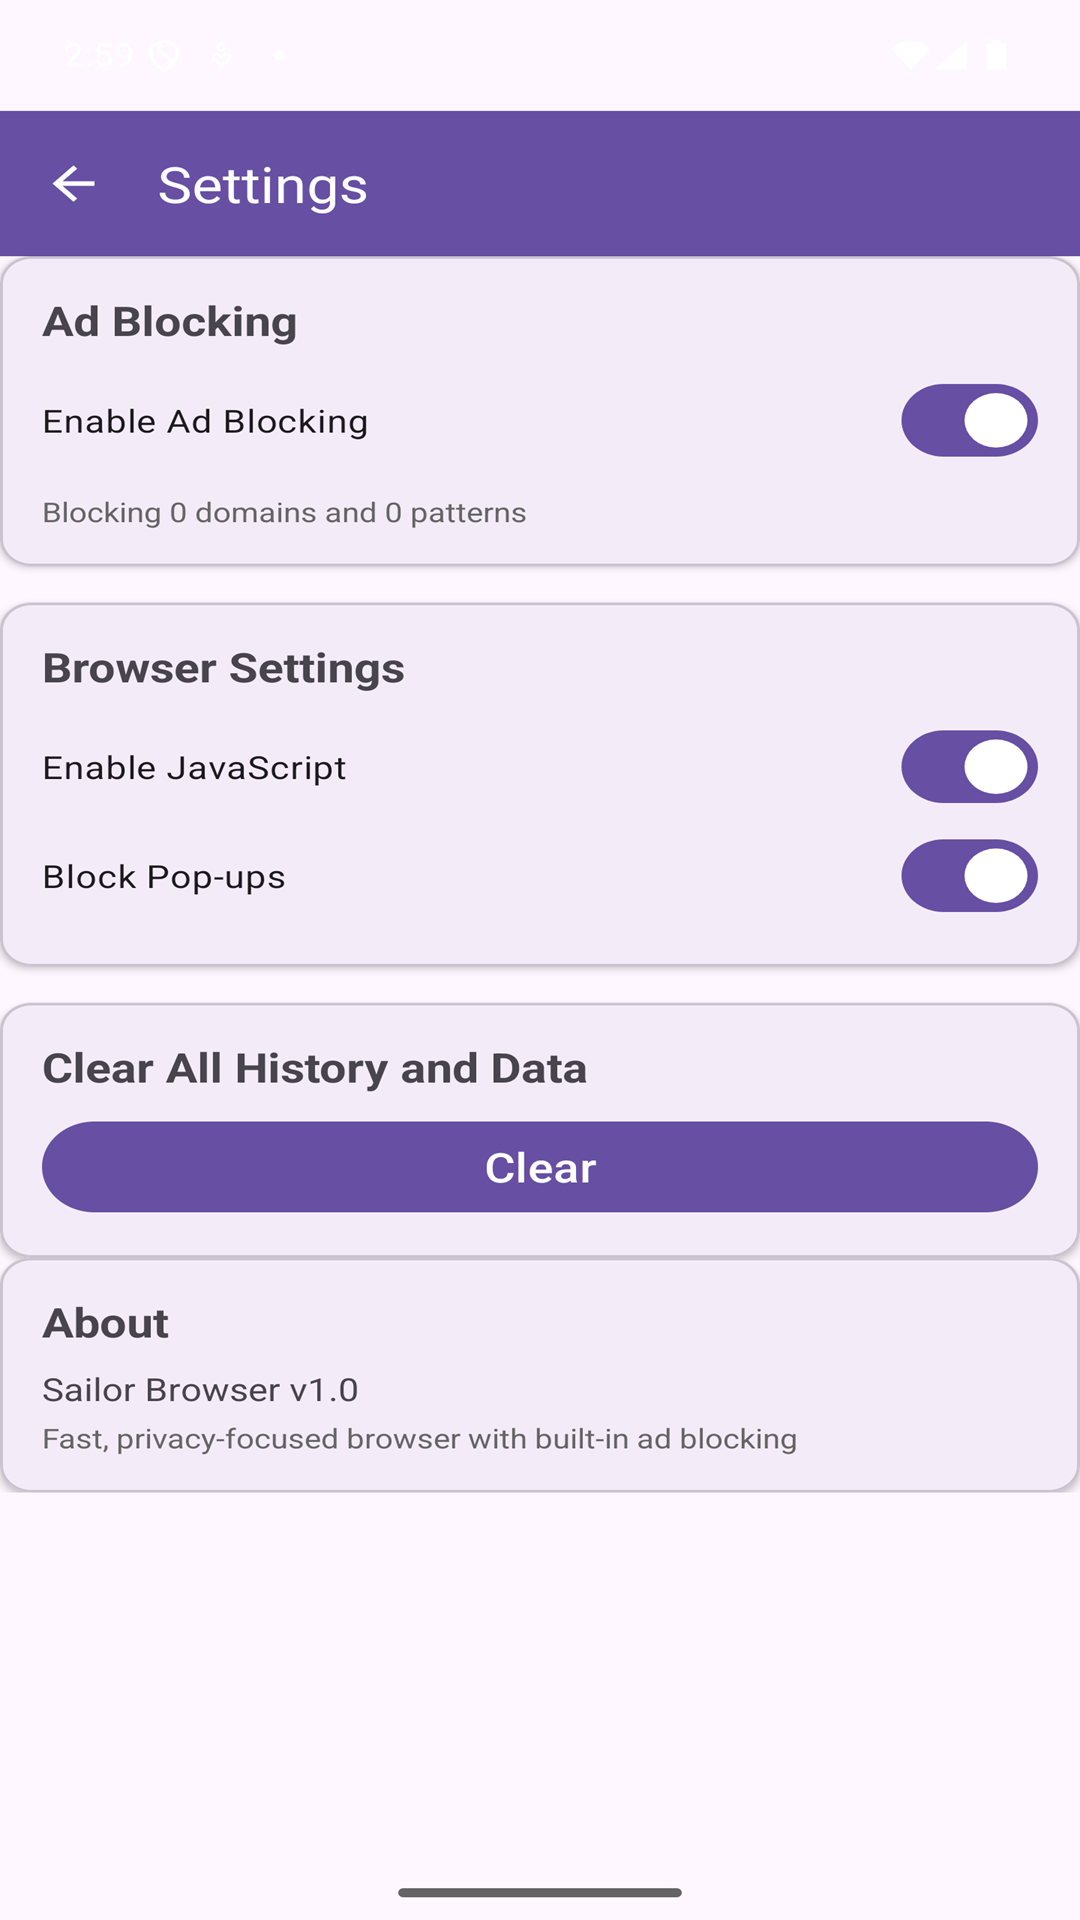The height and width of the screenshot is (1920, 1080).
Task: Tap the Wi-Fi icon in the status bar
Action: point(909,55)
